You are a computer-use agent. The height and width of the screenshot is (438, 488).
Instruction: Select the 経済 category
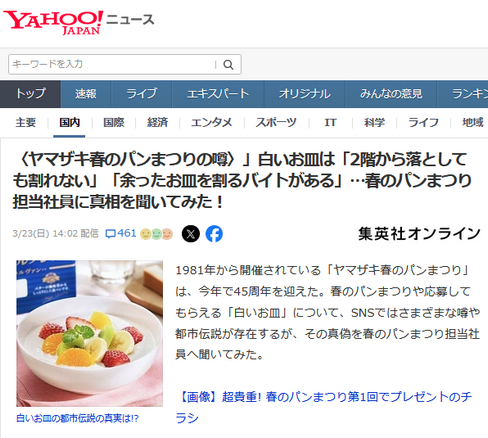pos(157,123)
